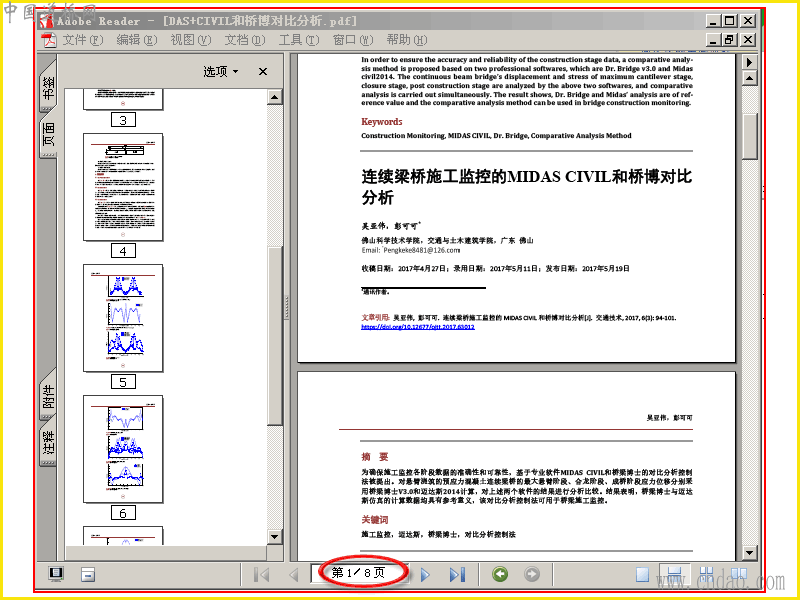Click the thumbnail panel vertical scrollbar thumb
This screenshot has height=600, width=800.
(274, 336)
